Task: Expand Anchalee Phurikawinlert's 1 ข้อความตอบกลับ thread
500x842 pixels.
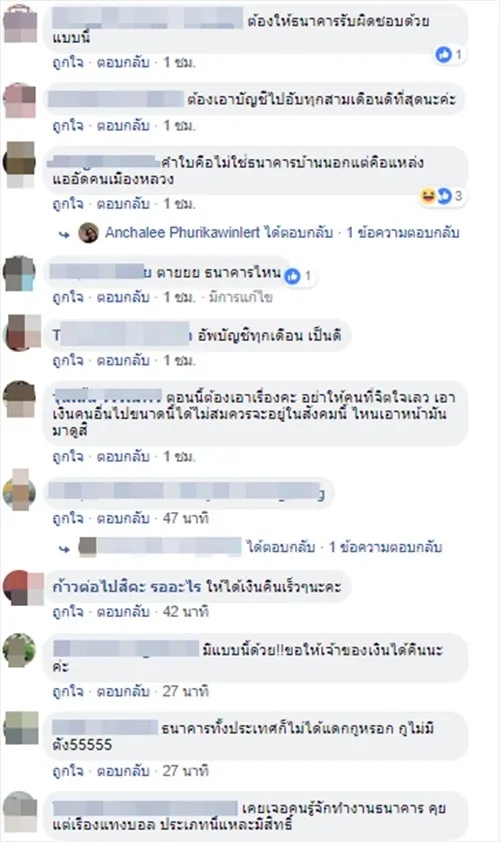Action: pyautogui.click(x=403, y=233)
